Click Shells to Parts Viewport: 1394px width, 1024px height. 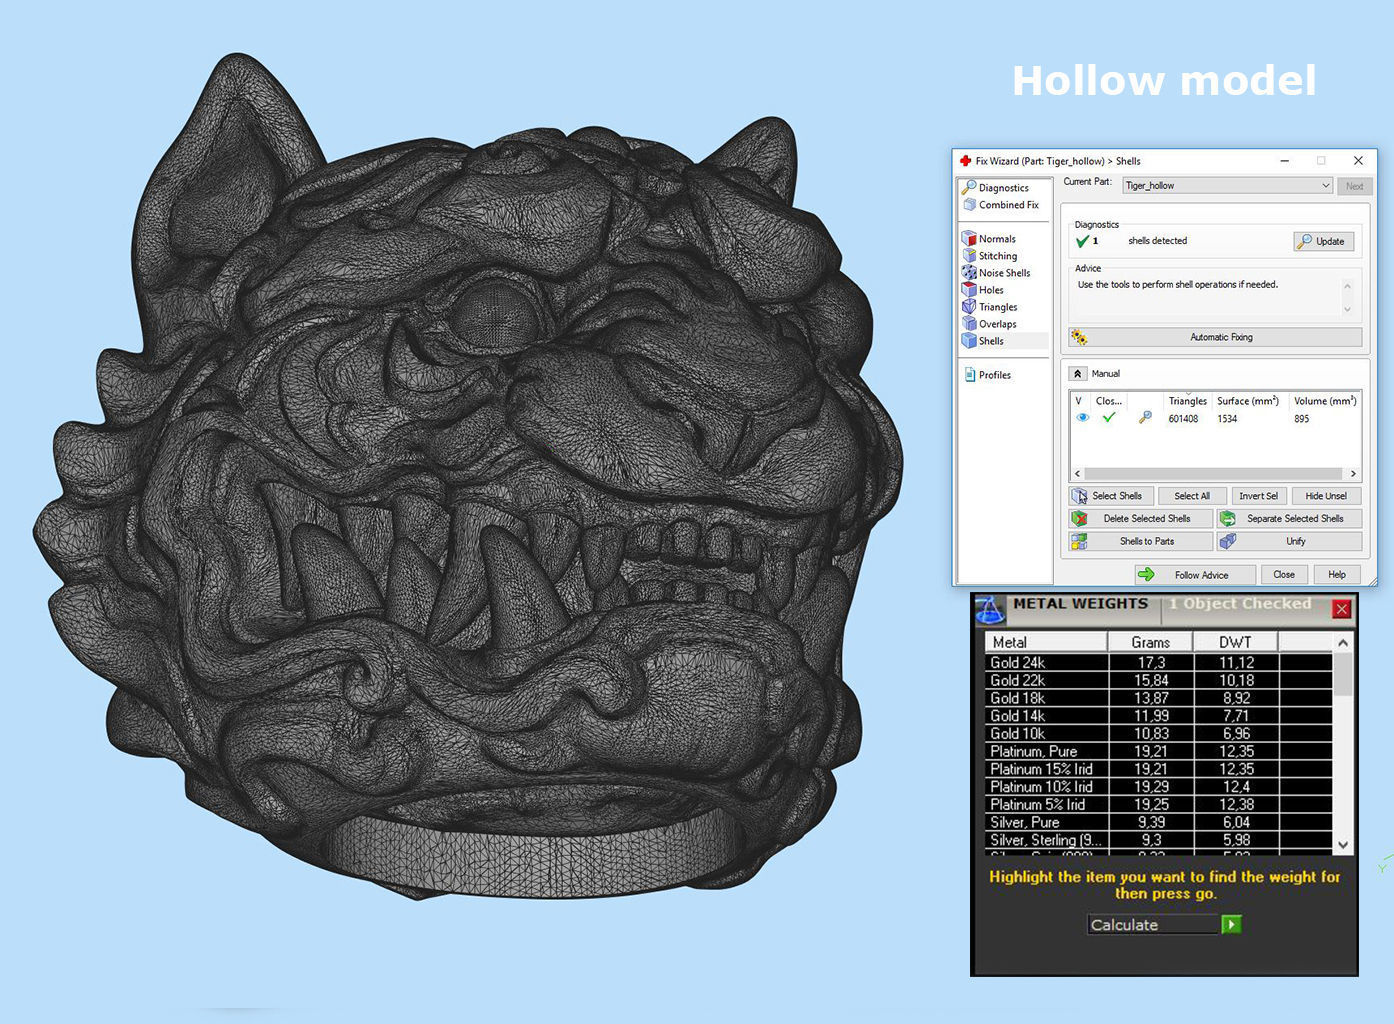tap(1141, 541)
